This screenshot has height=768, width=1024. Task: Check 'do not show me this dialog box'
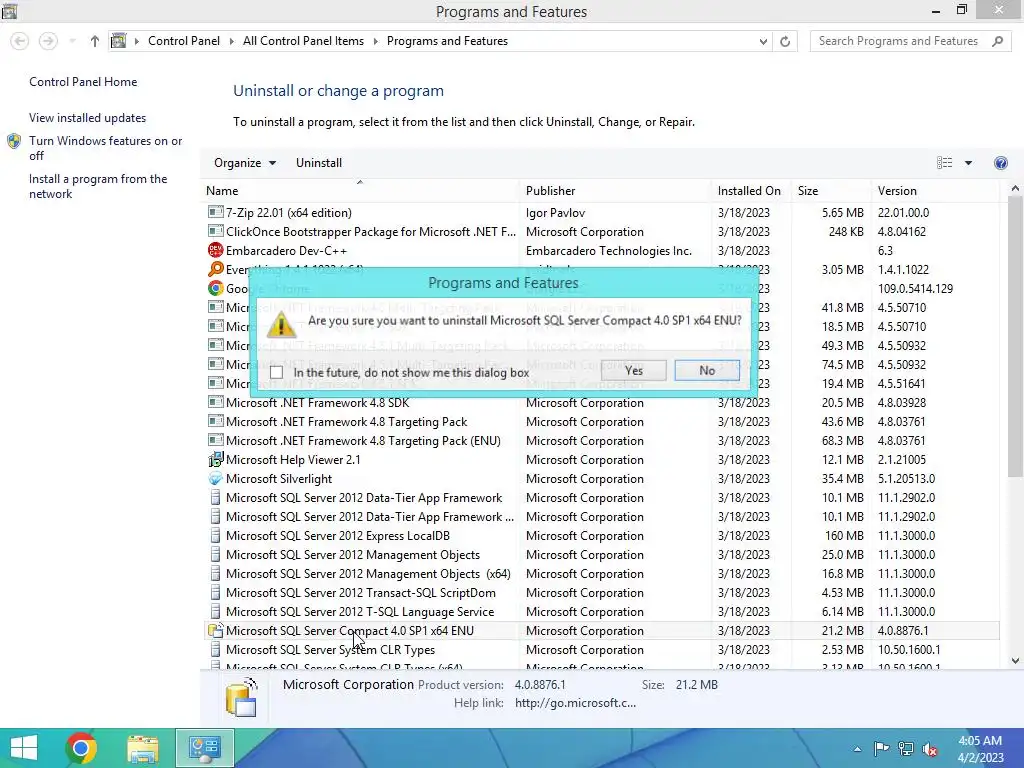(x=277, y=372)
